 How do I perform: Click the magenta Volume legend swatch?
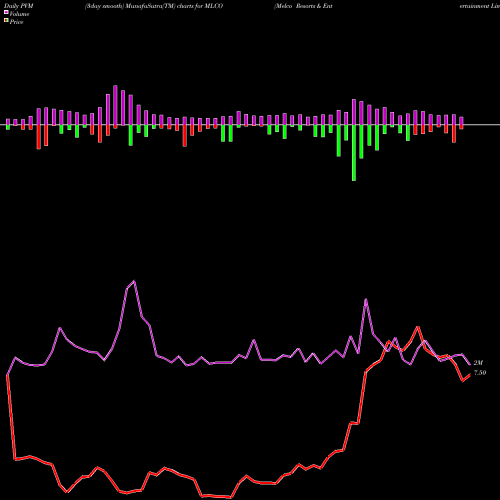pyautogui.click(x=6, y=12)
